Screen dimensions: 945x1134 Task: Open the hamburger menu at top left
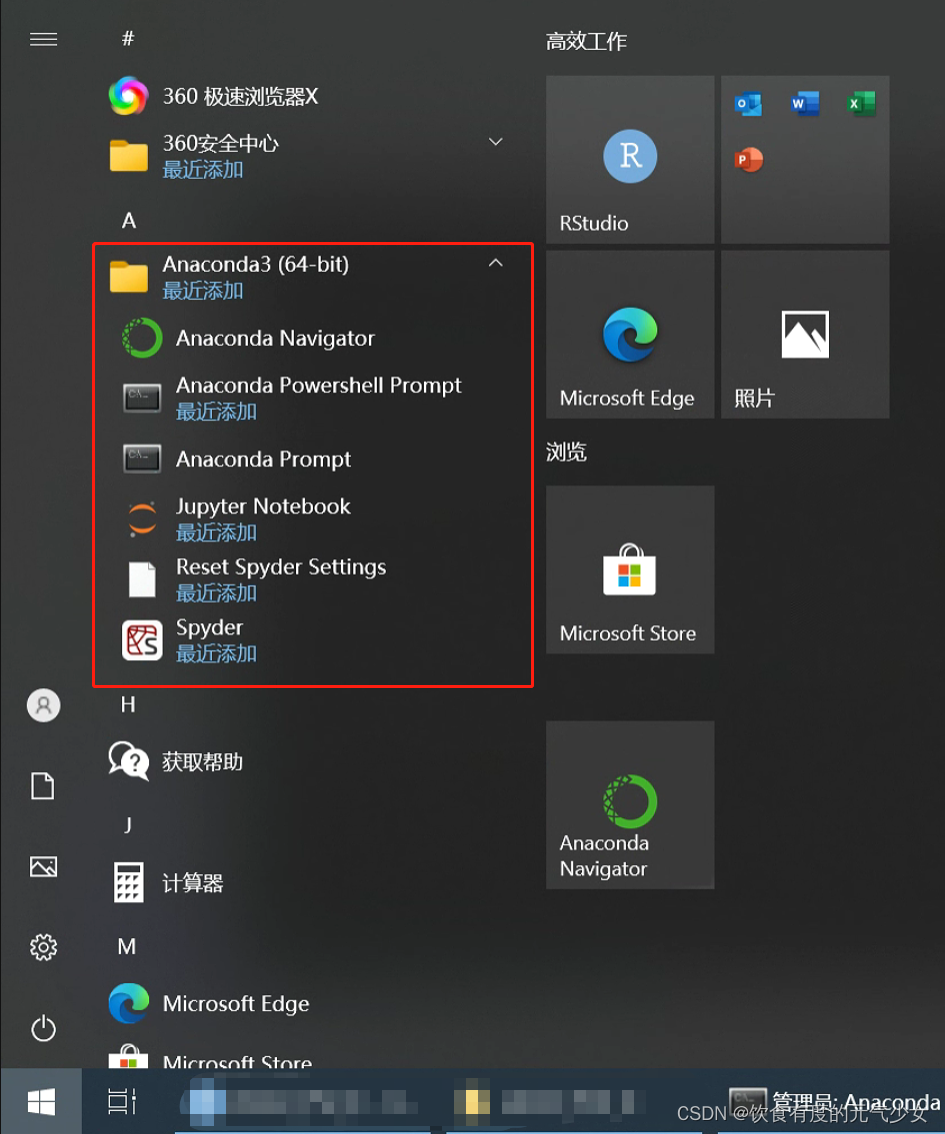point(43,39)
